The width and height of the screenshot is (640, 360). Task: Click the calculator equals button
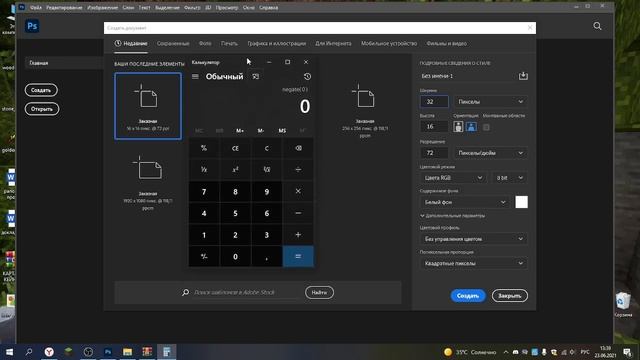[x=298, y=256]
